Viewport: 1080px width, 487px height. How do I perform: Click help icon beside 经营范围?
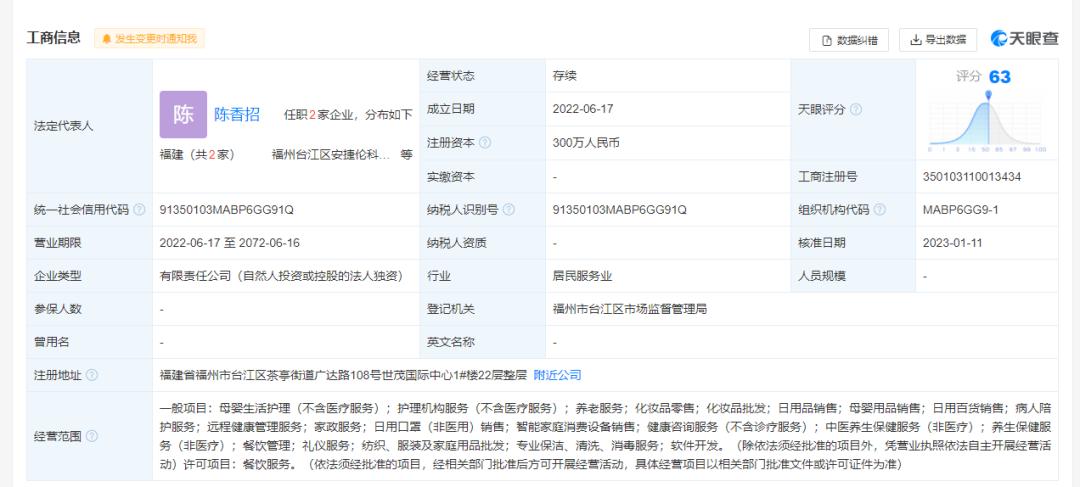coord(92,436)
